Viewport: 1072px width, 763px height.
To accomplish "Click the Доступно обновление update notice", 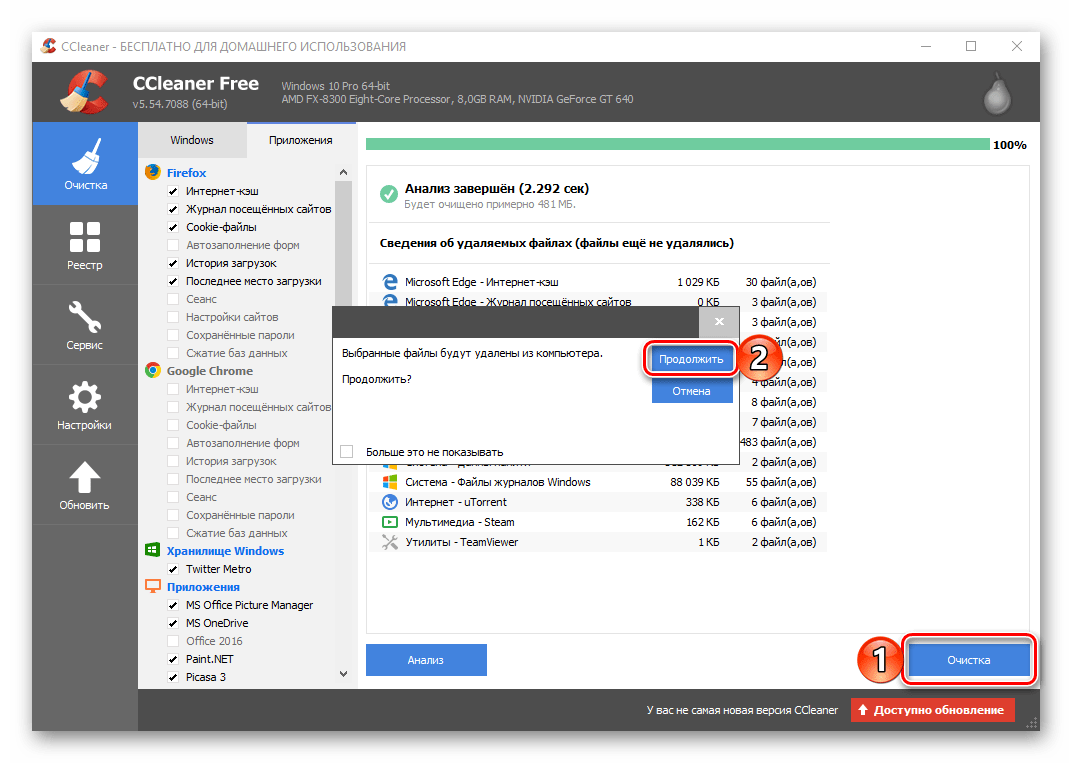I will 933,710.
